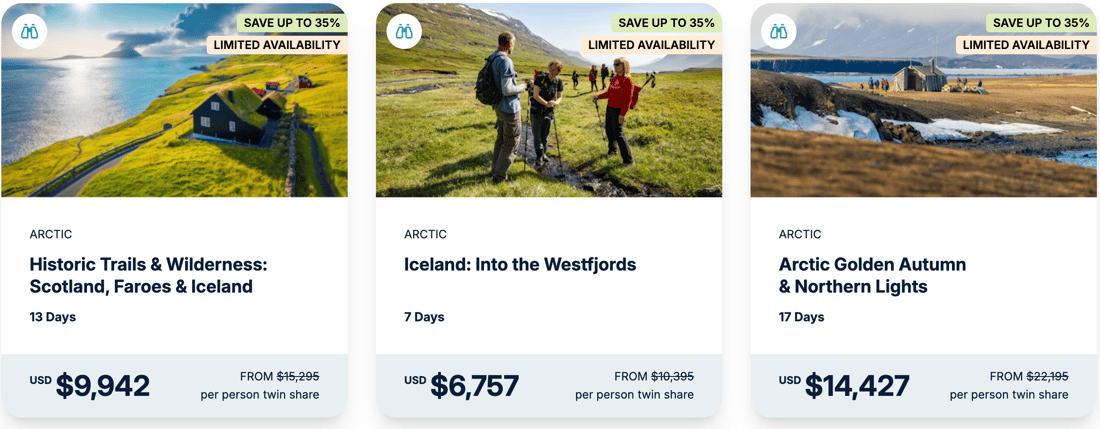Screen dimensions: 1100x429
Task: Open Arctic Golden Autumn & Northern Lights title
Action: [872, 276]
